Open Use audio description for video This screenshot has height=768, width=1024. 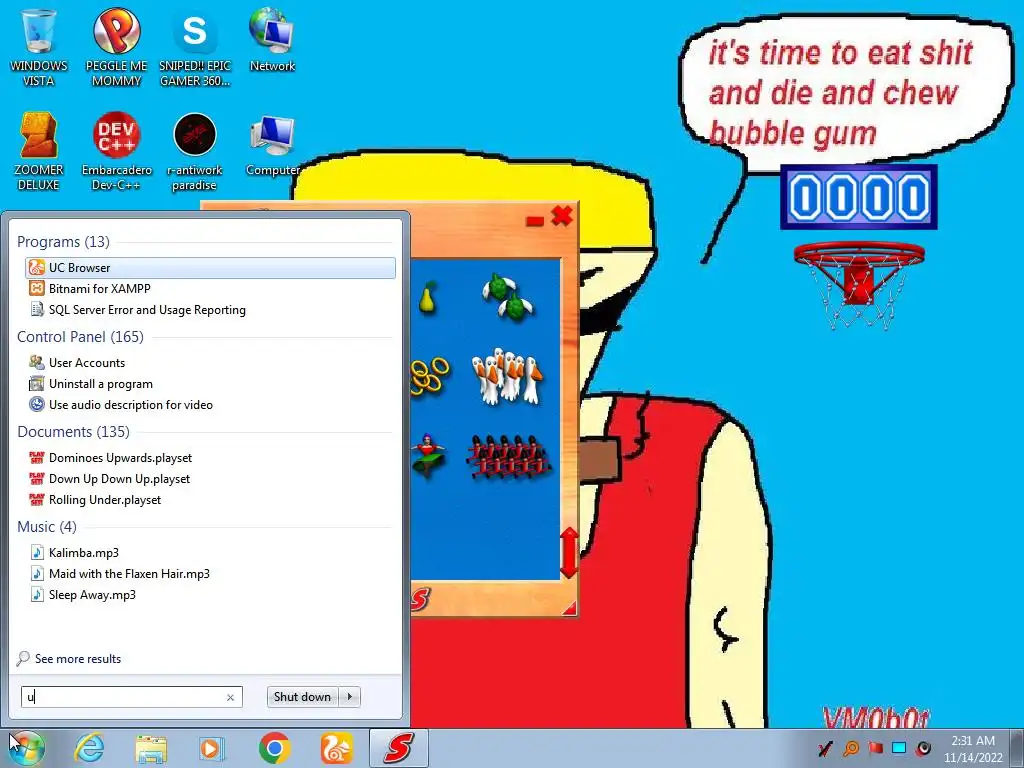pyautogui.click(x=210, y=404)
